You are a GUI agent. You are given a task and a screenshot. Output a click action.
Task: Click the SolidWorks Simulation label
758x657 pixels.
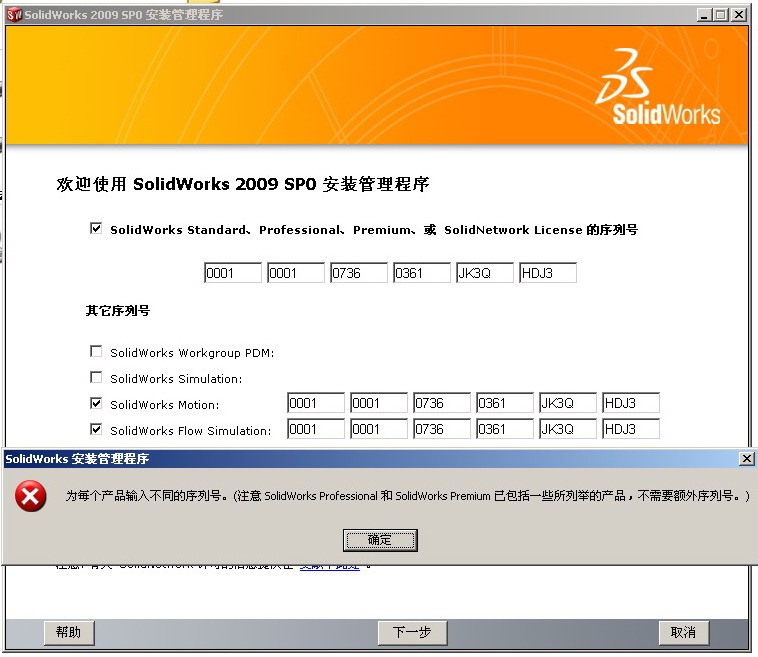tap(176, 379)
